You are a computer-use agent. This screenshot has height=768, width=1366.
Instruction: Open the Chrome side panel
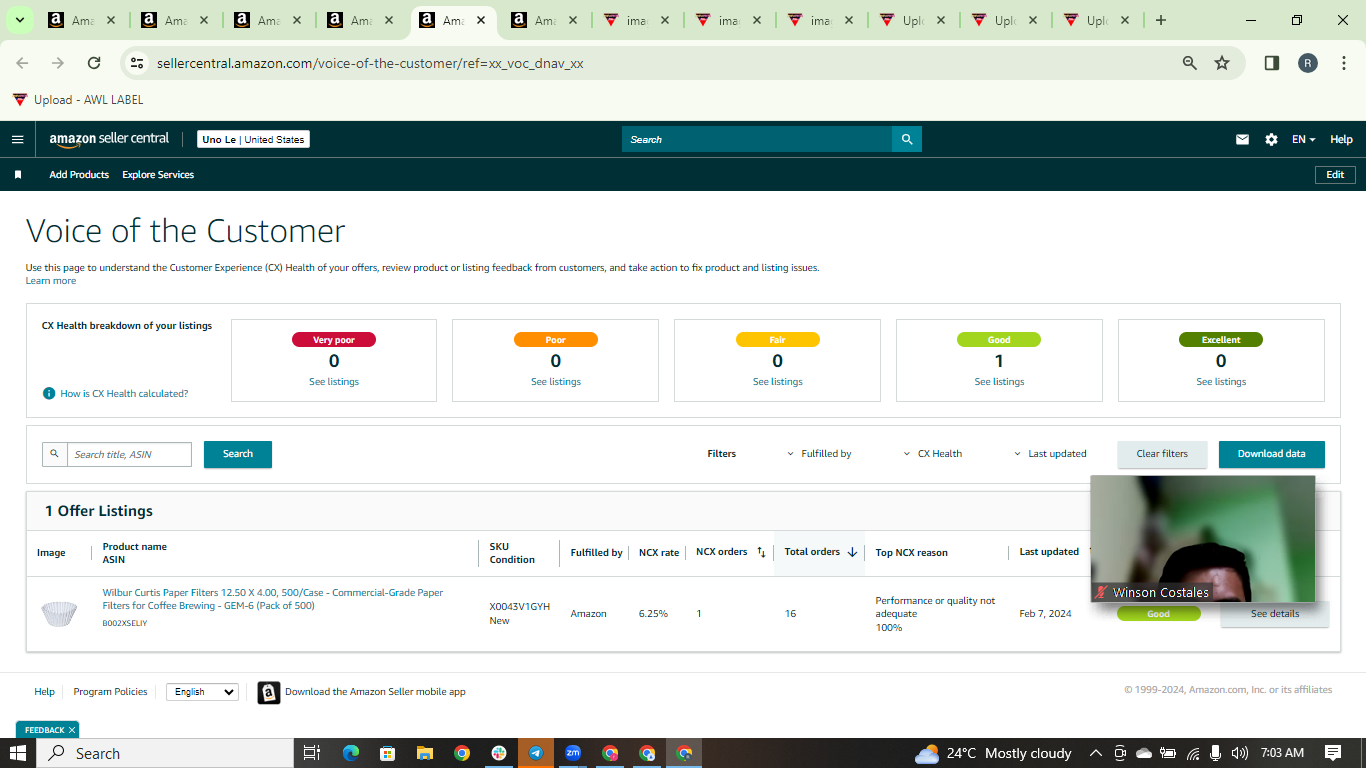[1272, 63]
